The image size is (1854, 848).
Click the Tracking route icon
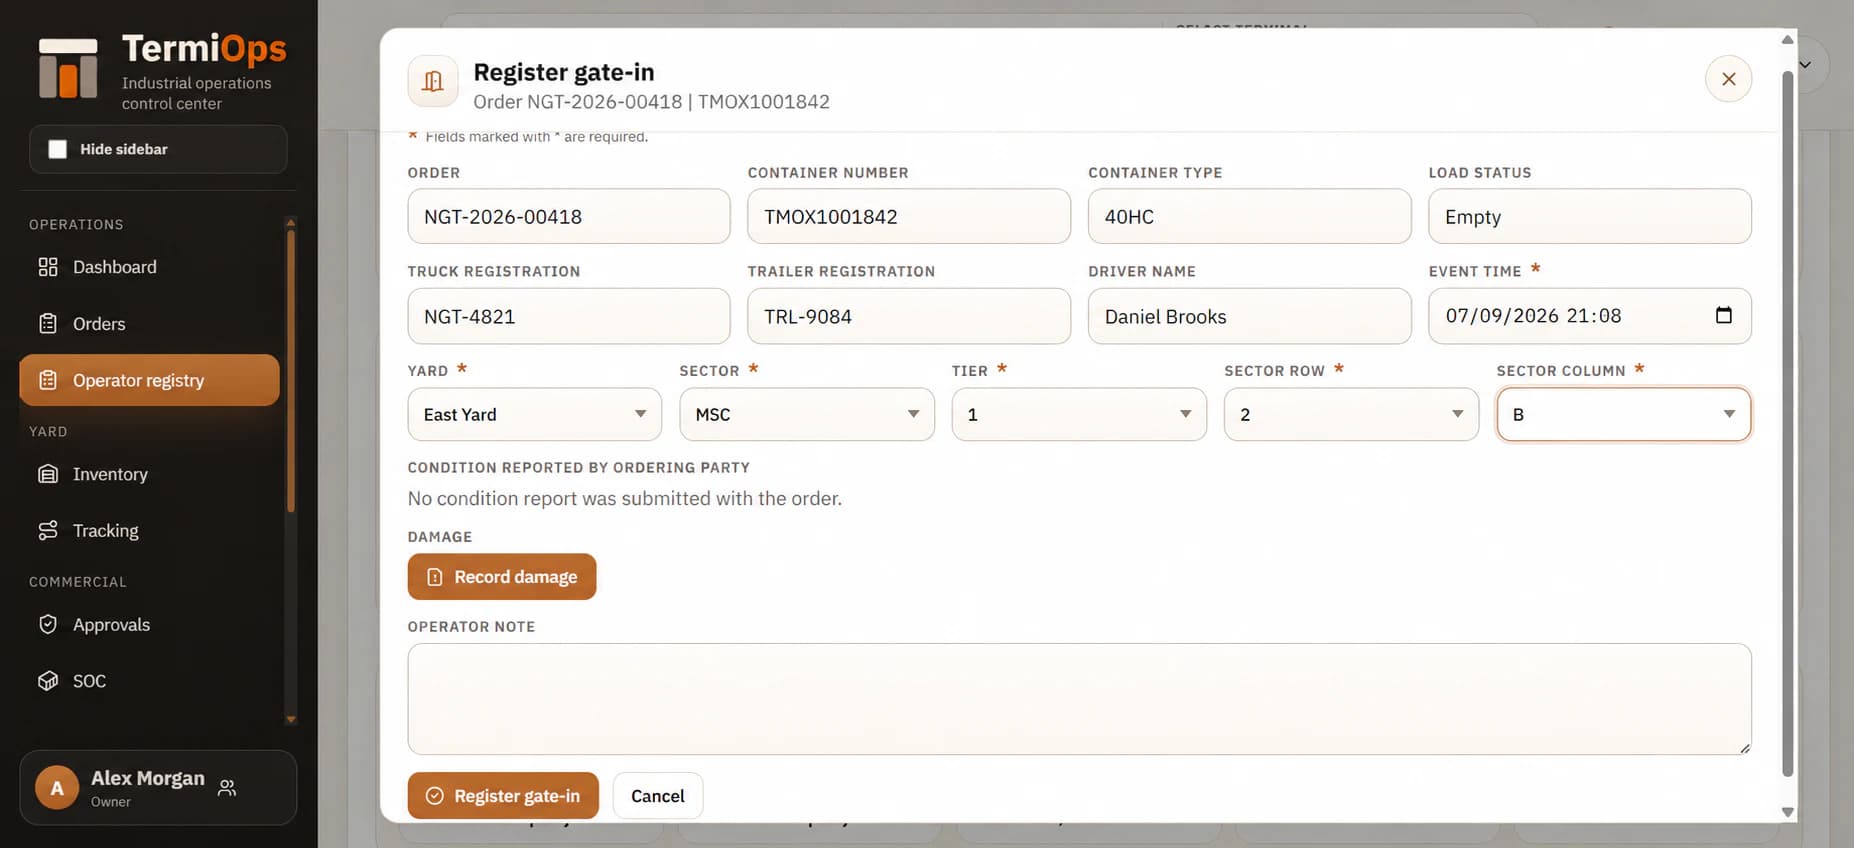(48, 531)
